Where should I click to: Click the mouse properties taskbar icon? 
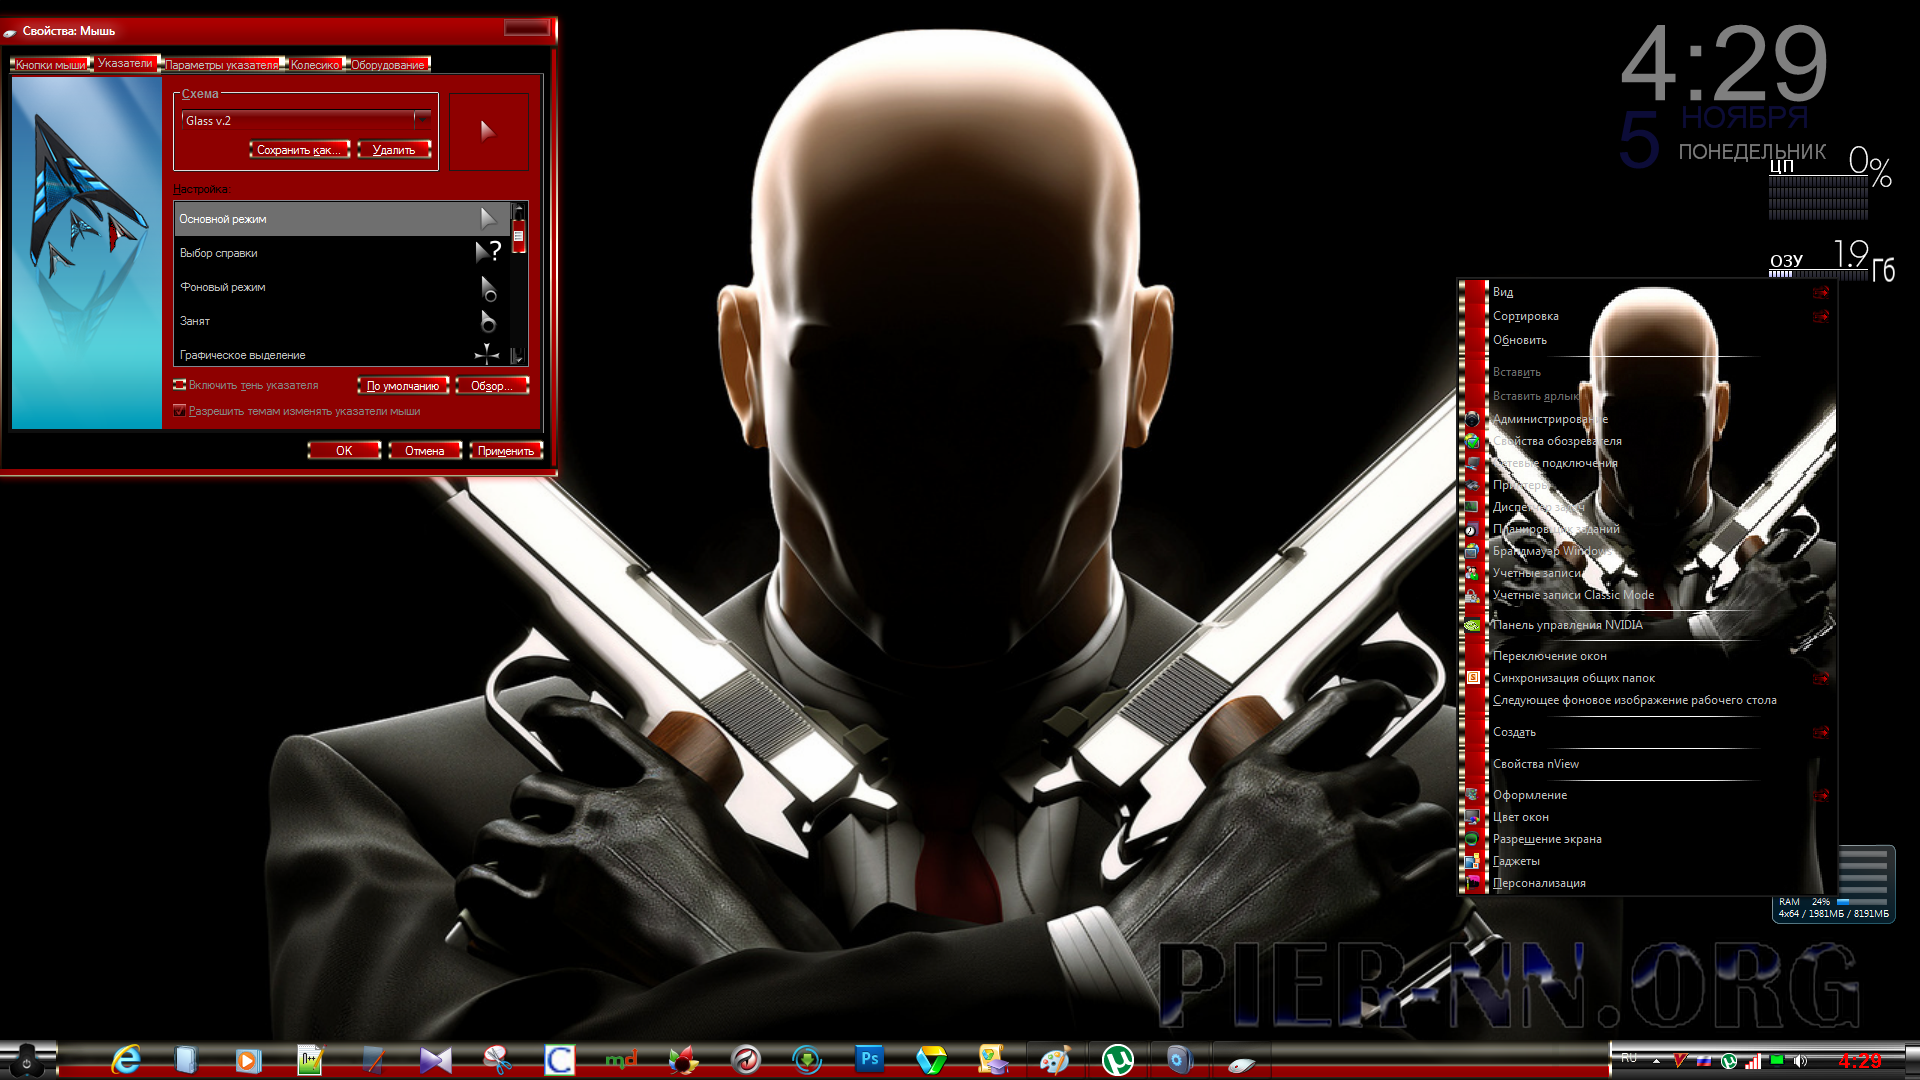(x=1241, y=1065)
